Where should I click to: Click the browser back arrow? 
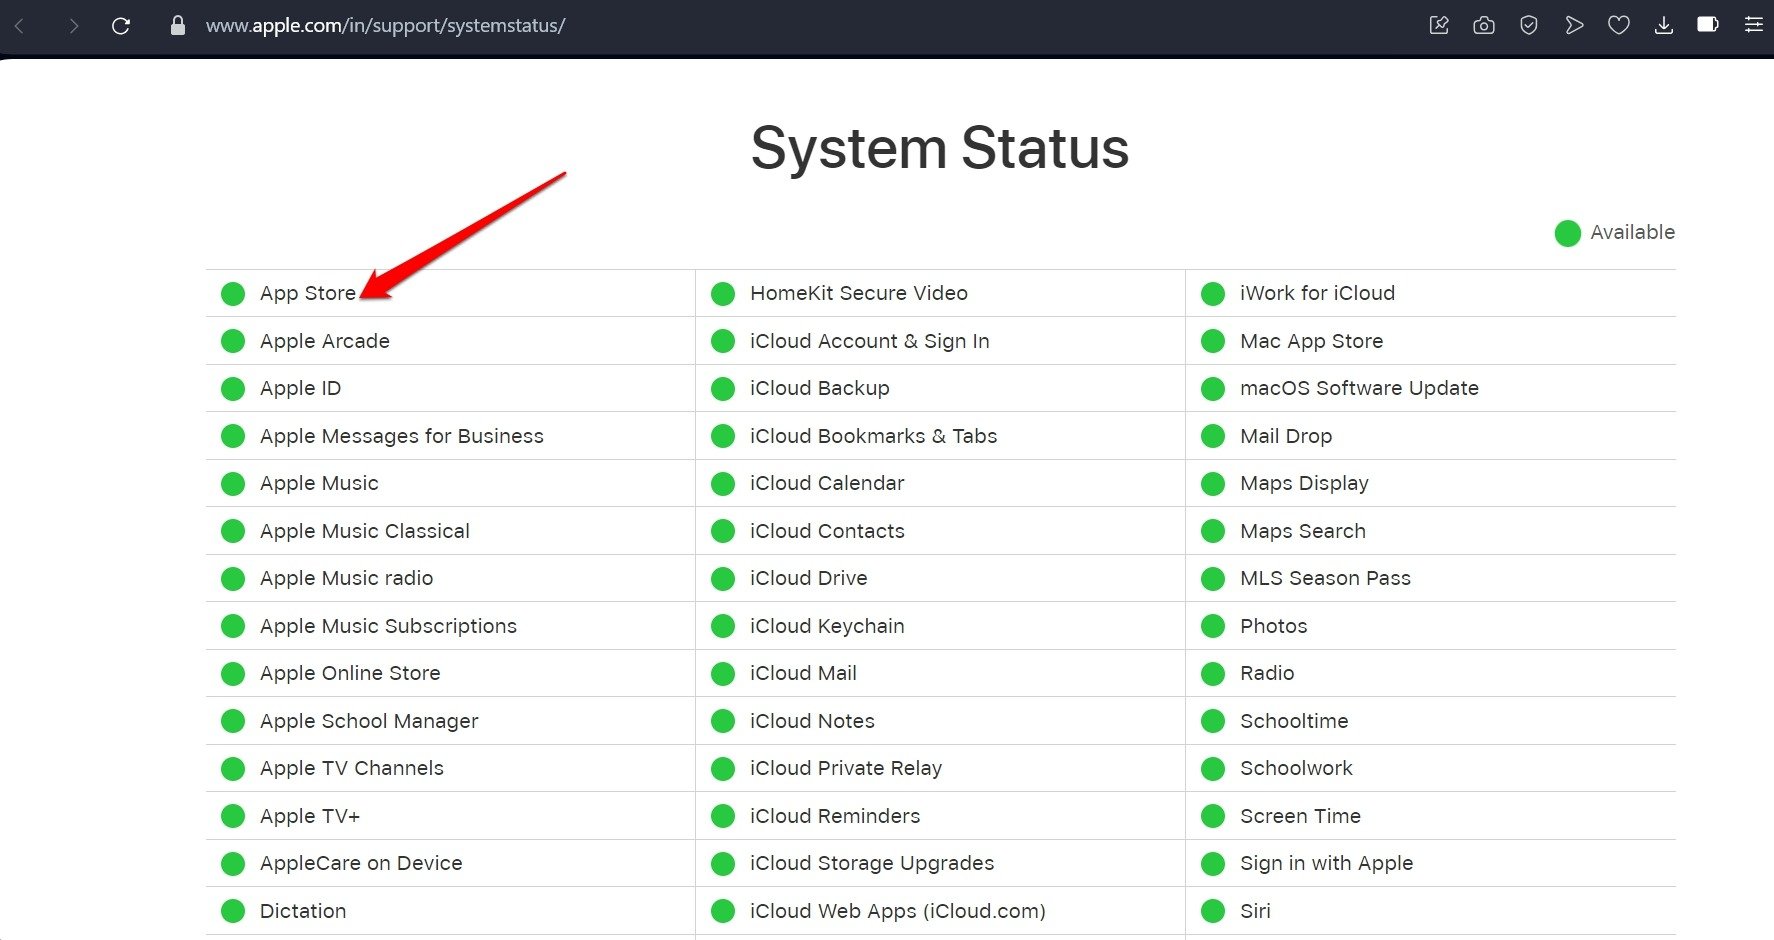click(19, 26)
